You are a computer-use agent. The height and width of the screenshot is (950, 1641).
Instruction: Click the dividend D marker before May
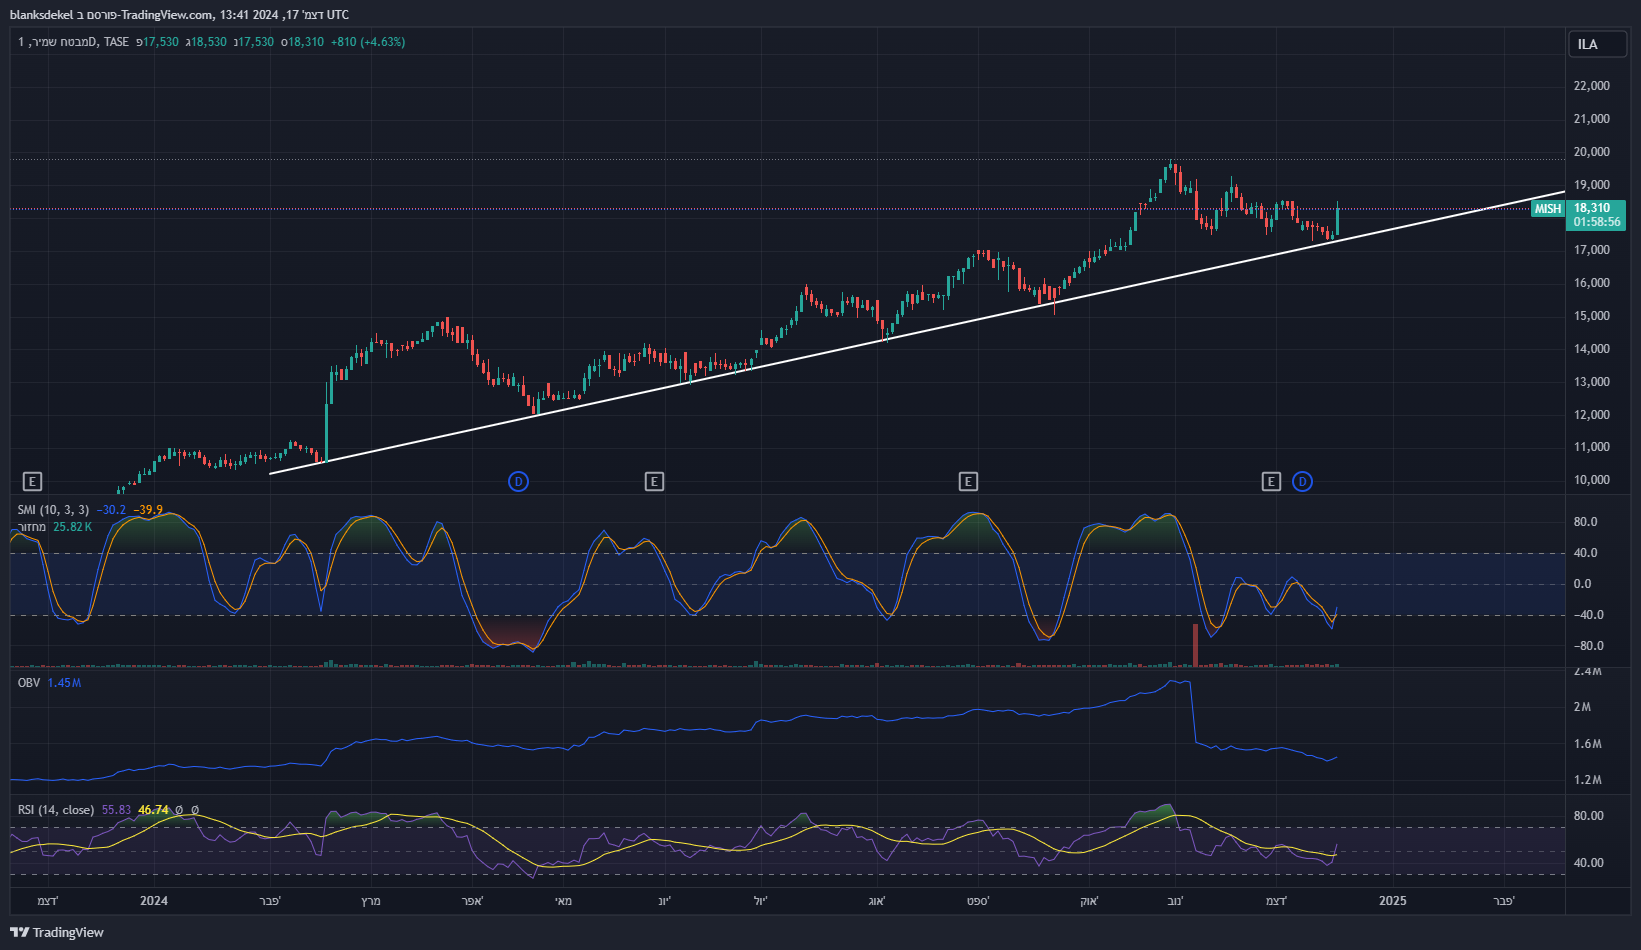pos(518,482)
